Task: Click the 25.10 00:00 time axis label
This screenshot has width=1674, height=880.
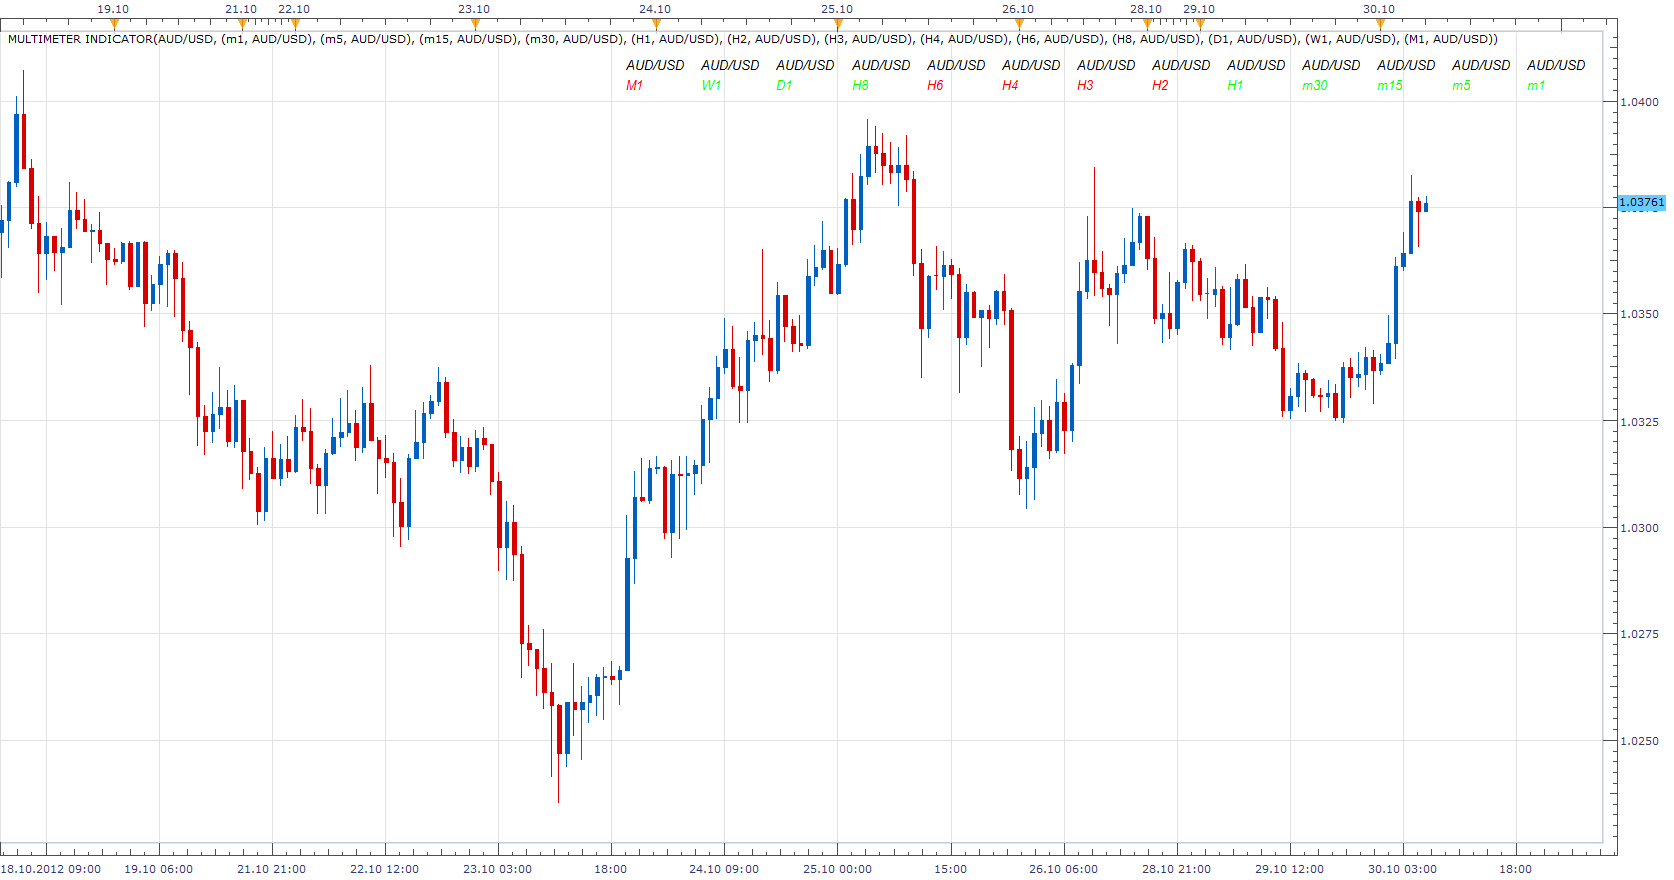Action: pyautogui.click(x=837, y=869)
